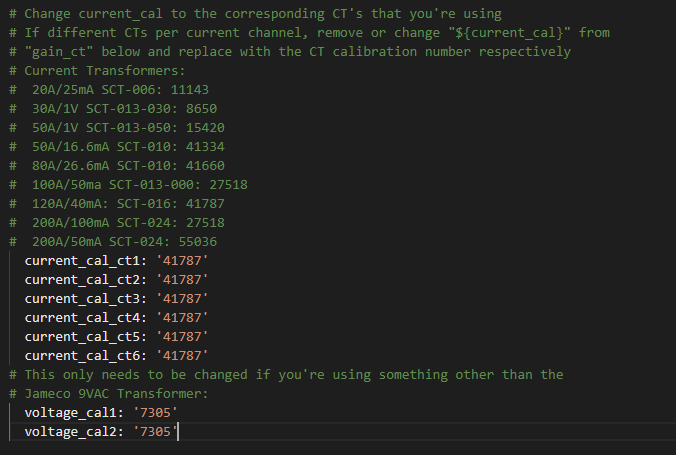Select the current_cal_ct4 line key
676x455 pixels.
pos(82,318)
